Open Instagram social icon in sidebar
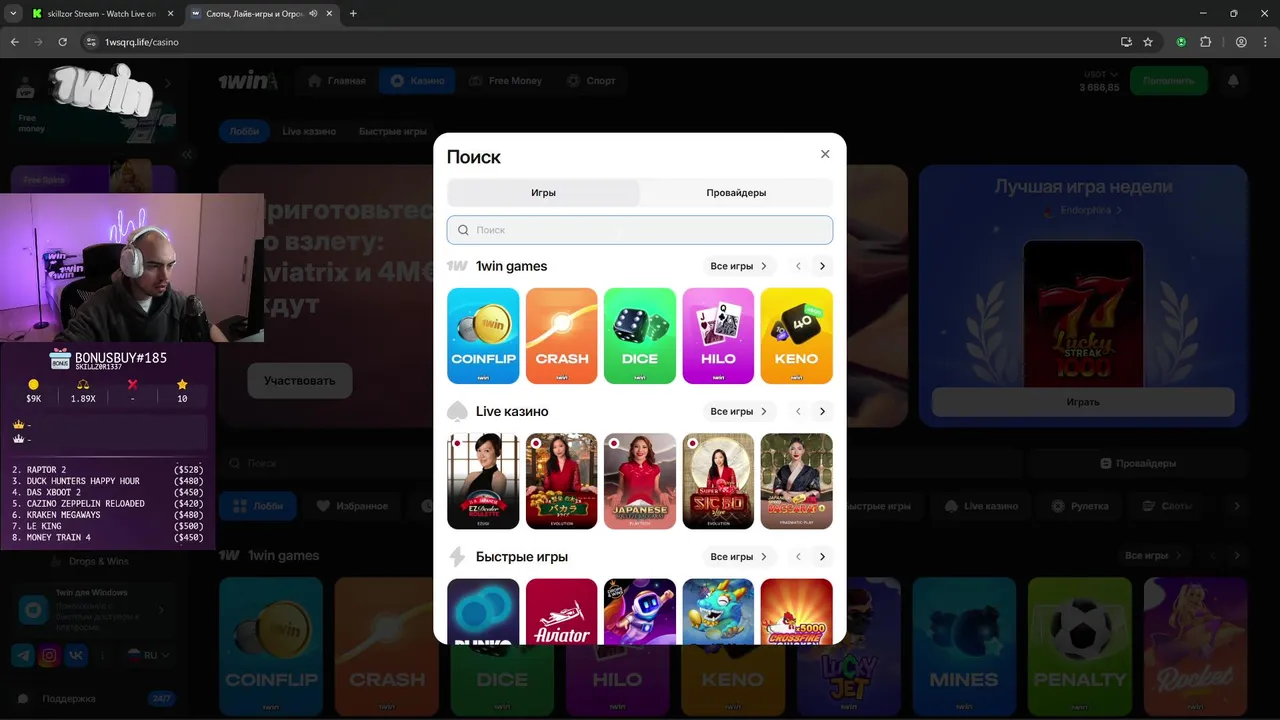This screenshot has width=1280, height=720. pyautogui.click(x=49, y=656)
